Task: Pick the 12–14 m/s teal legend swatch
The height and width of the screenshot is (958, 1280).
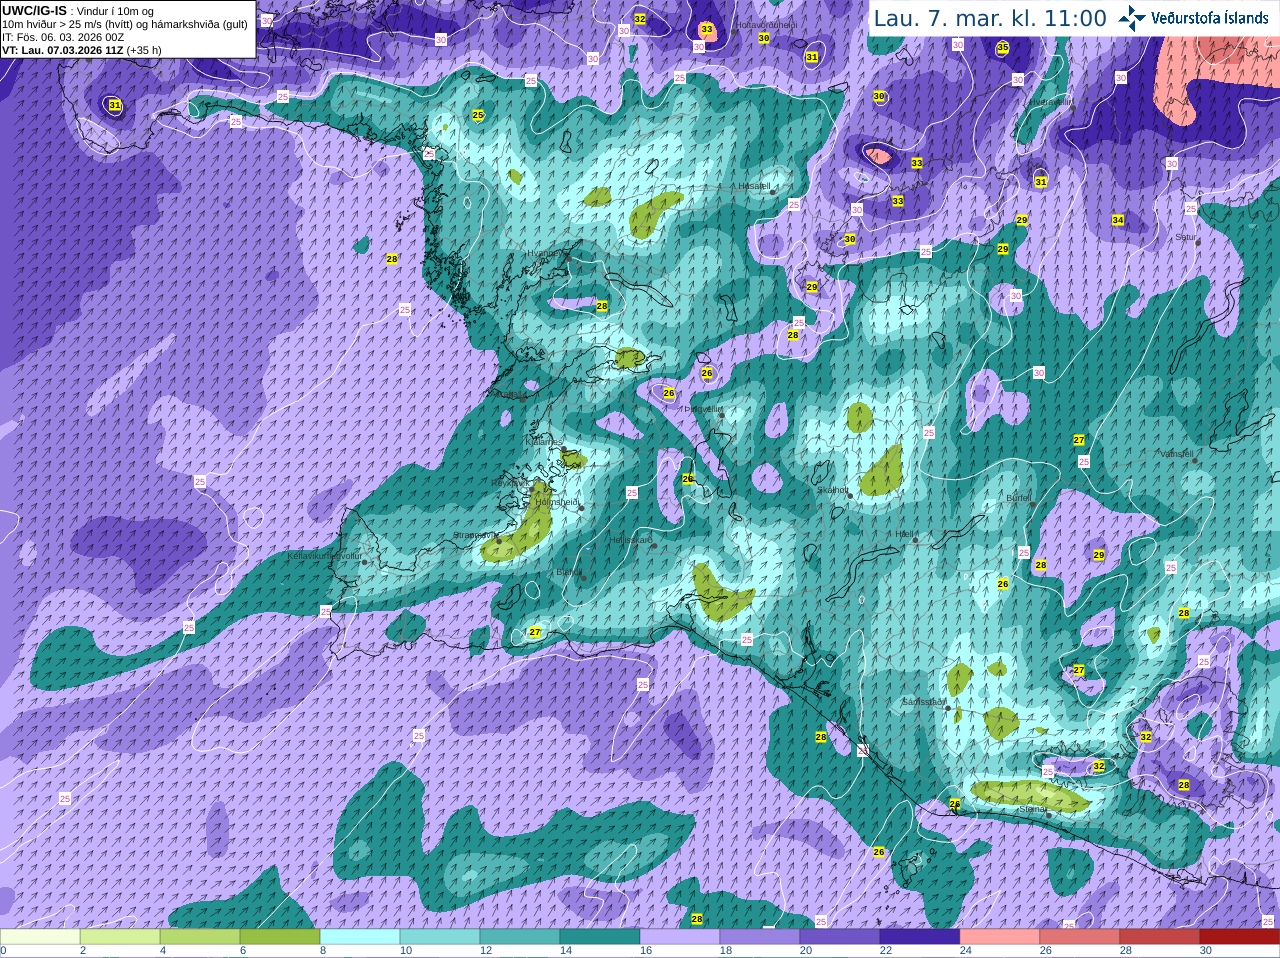Action: (x=520, y=937)
